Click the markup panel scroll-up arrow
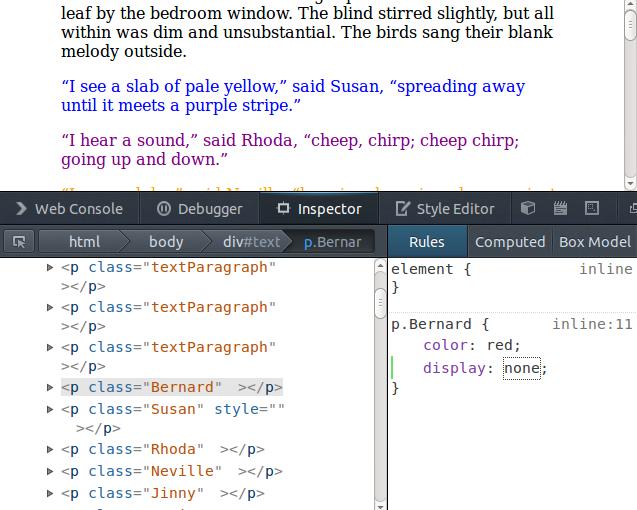 [x=380, y=266]
